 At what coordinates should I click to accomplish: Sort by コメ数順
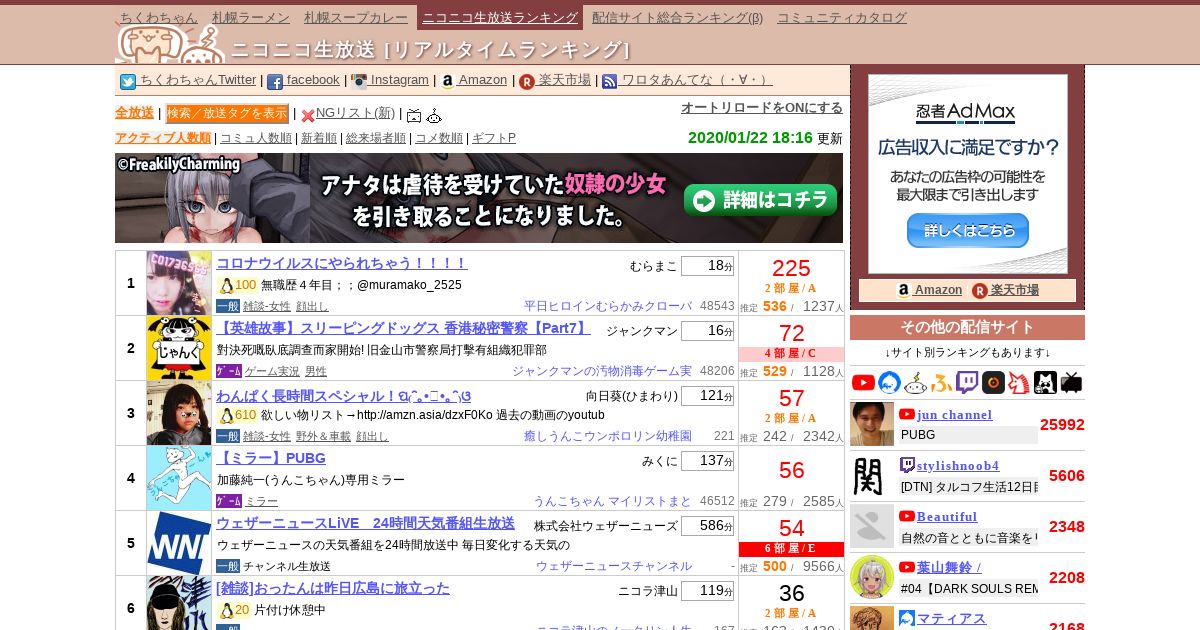tap(439, 138)
